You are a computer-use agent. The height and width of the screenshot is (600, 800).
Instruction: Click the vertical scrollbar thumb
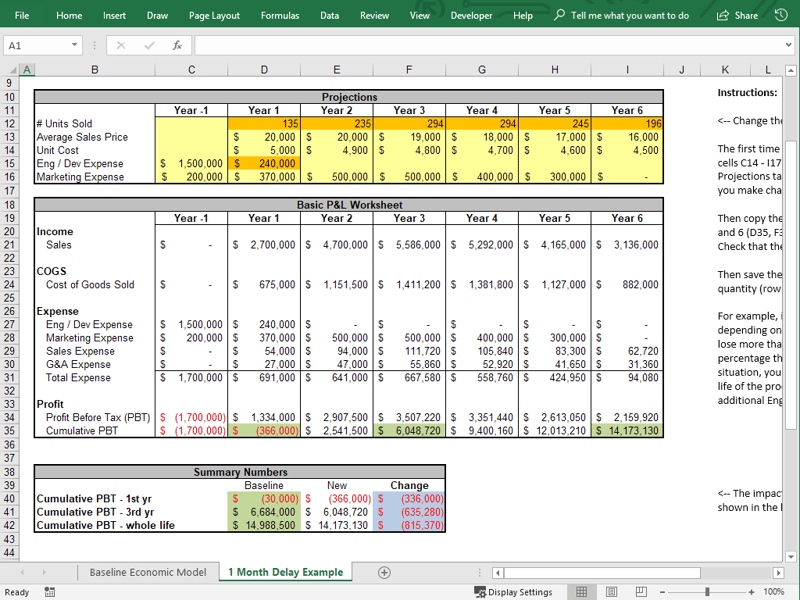click(790, 284)
